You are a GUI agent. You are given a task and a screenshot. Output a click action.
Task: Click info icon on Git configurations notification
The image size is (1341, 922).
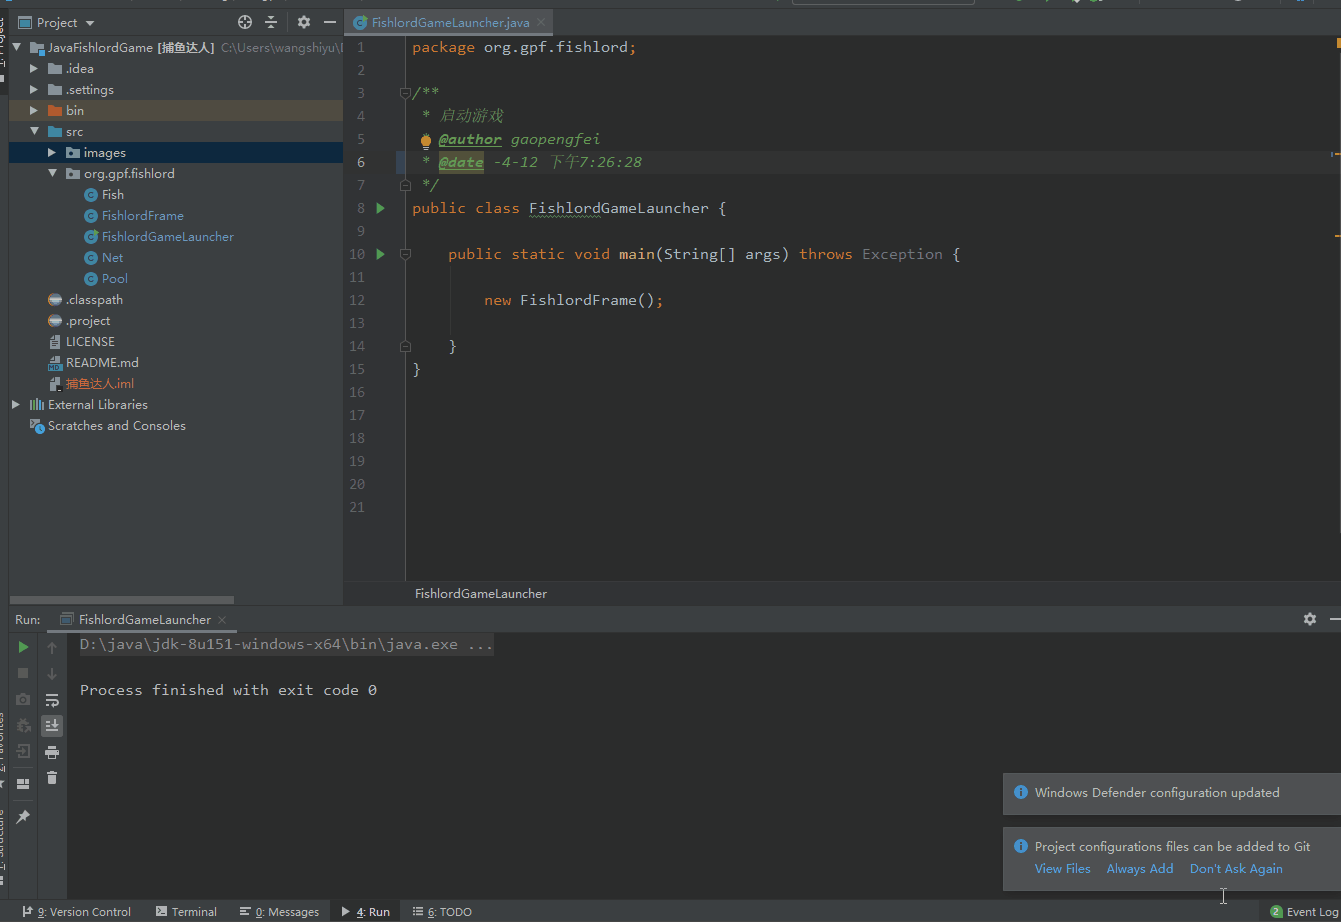(1021, 846)
